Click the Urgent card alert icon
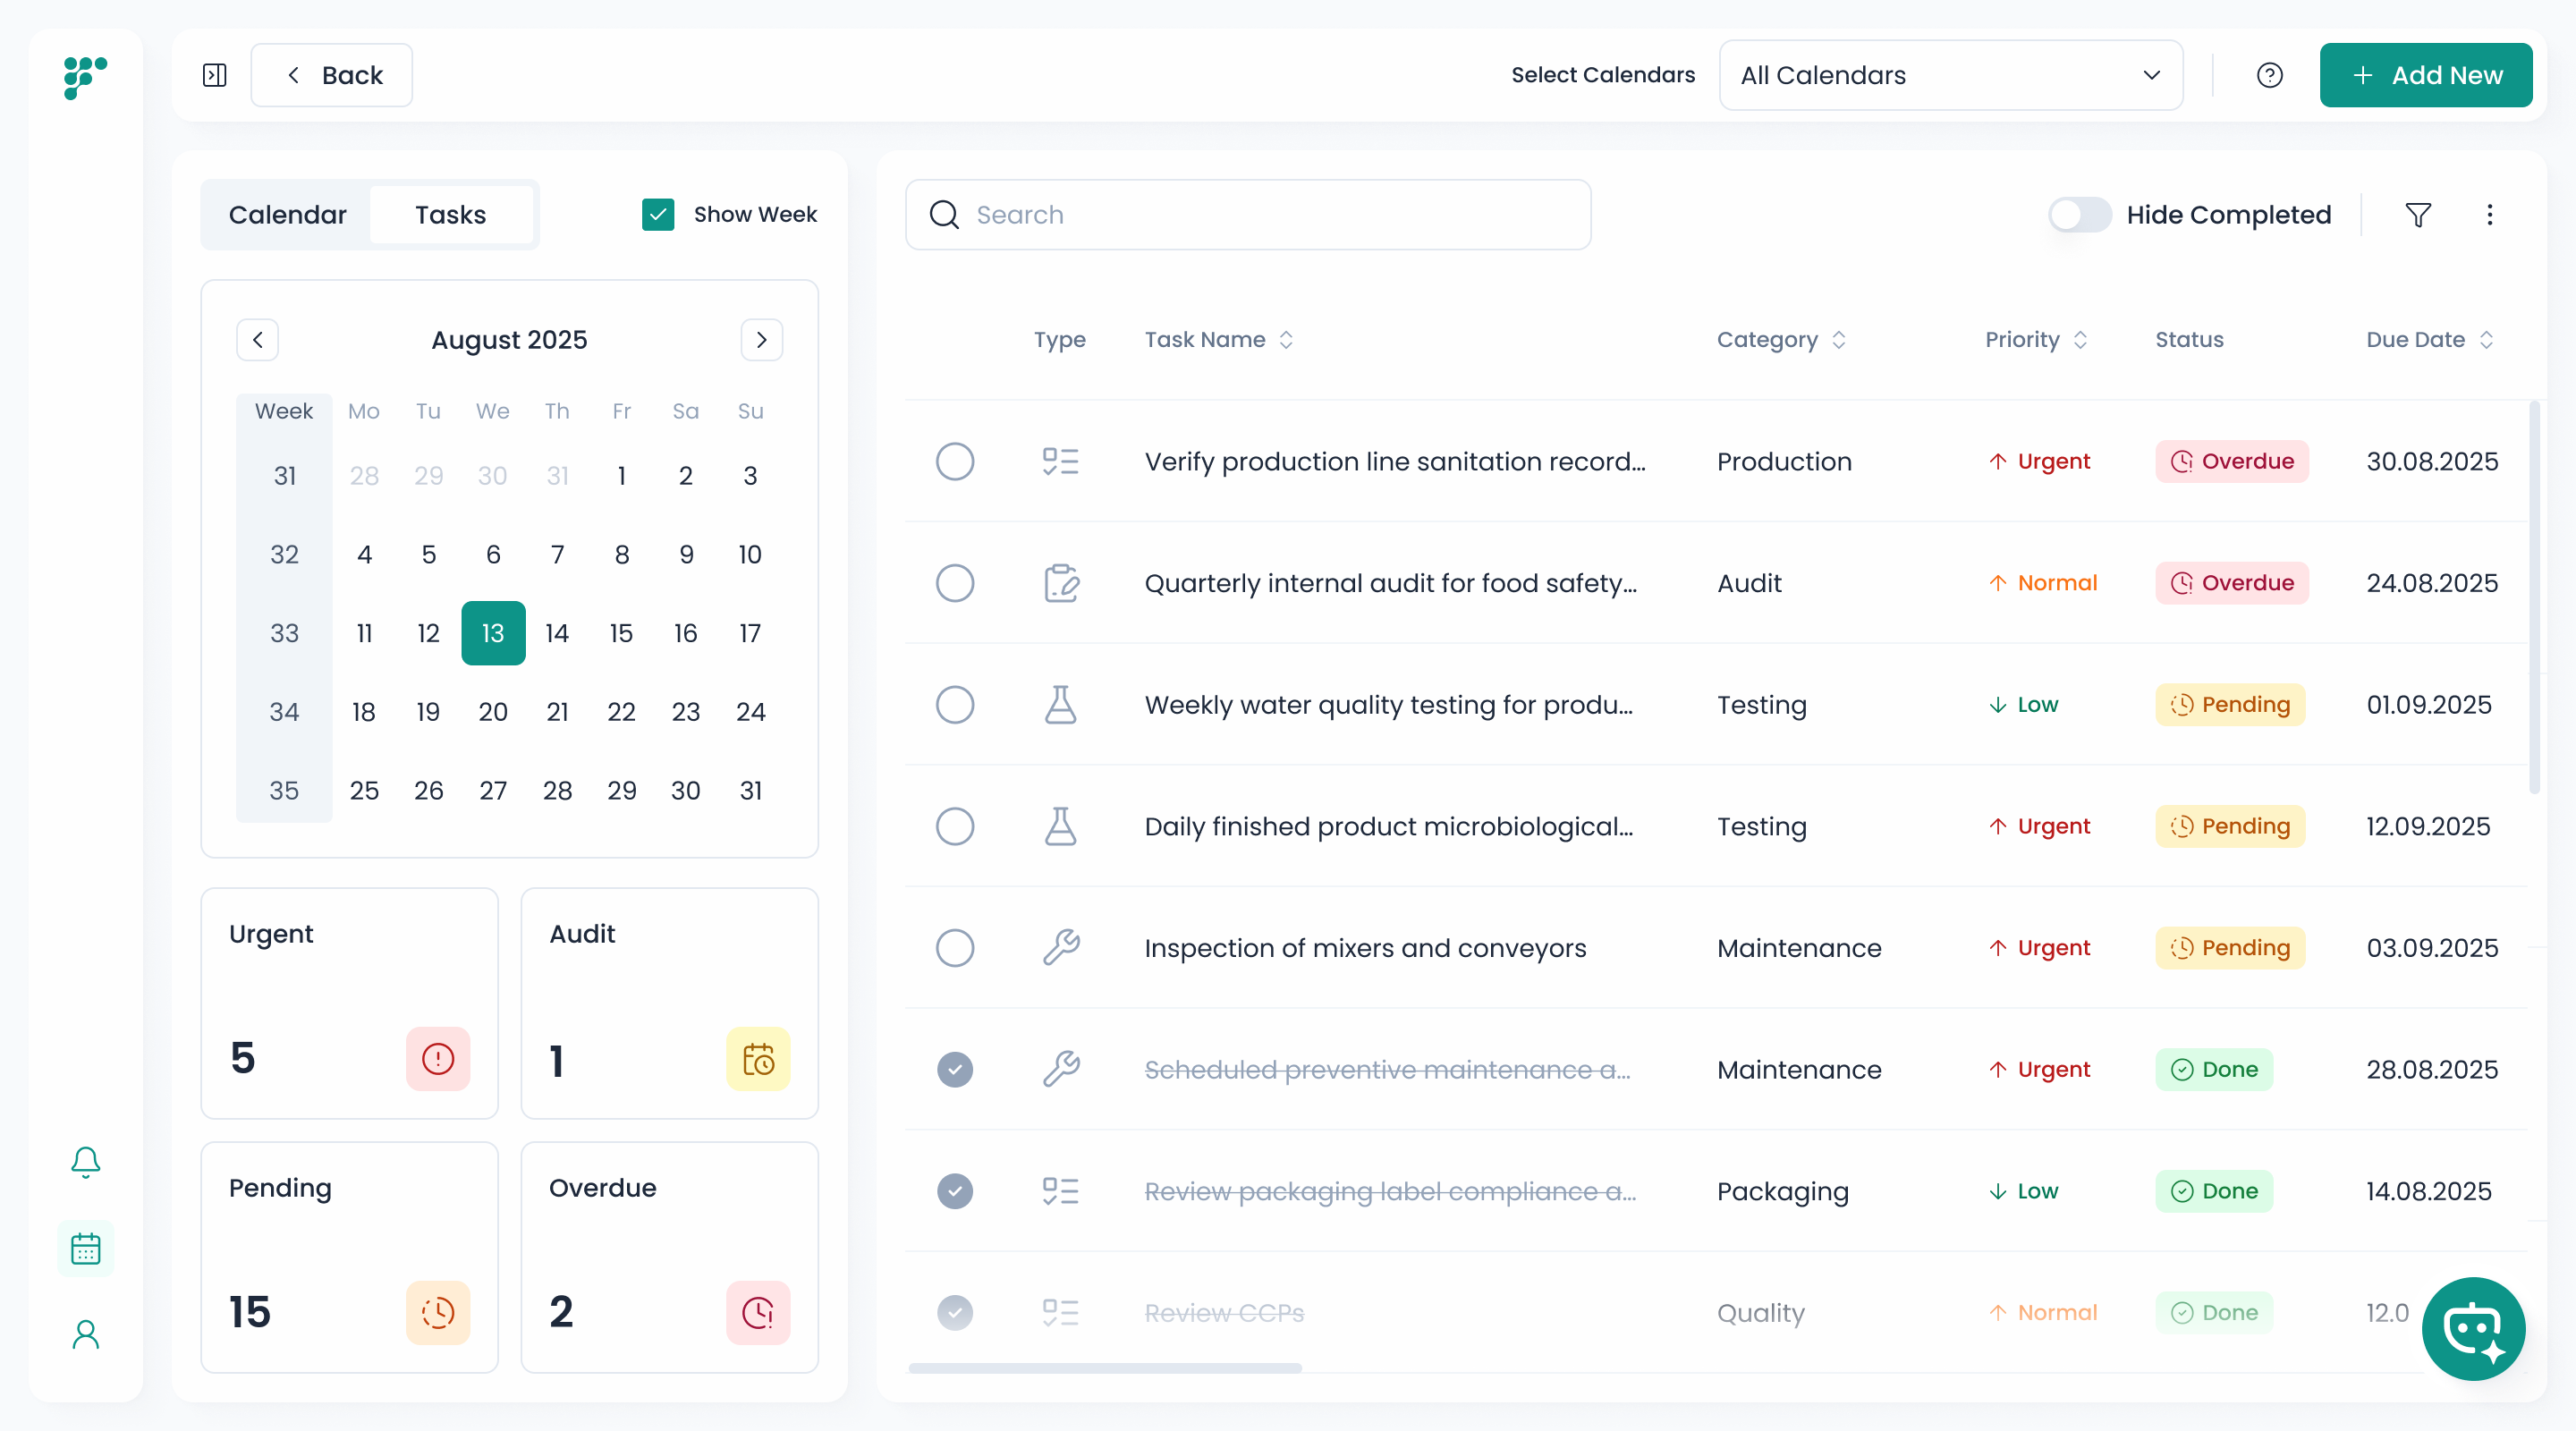This screenshot has width=2576, height=1431. pyautogui.click(x=437, y=1058)
